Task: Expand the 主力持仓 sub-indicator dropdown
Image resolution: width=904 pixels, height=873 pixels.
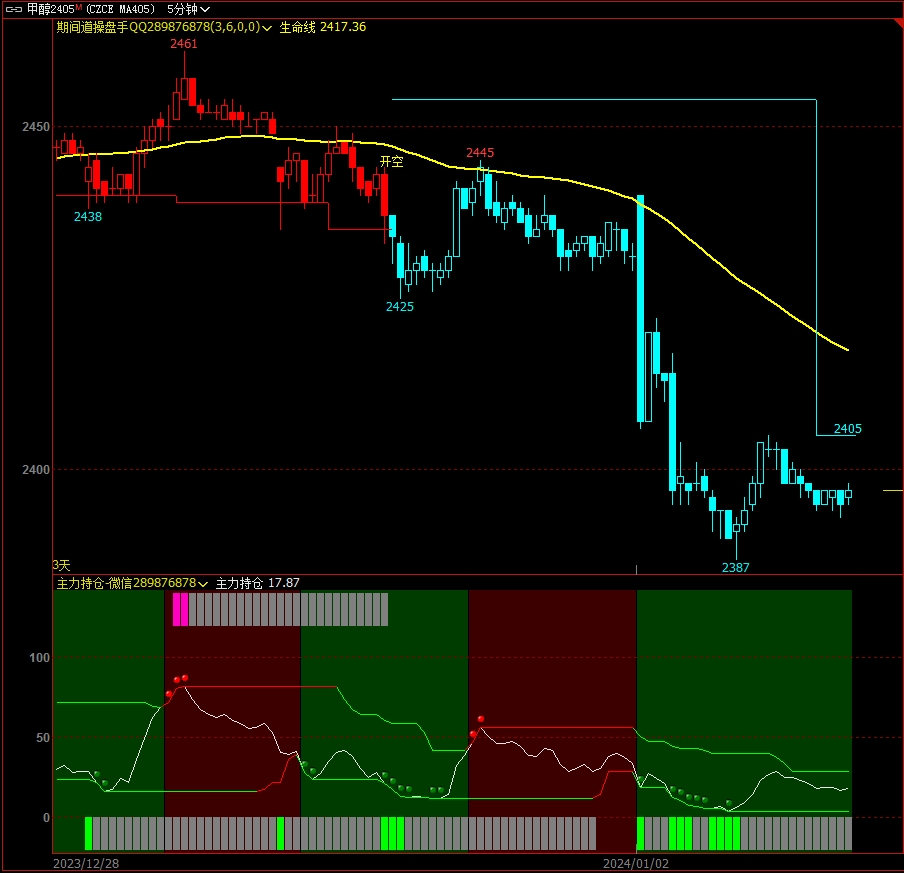Action: (204, 584)
